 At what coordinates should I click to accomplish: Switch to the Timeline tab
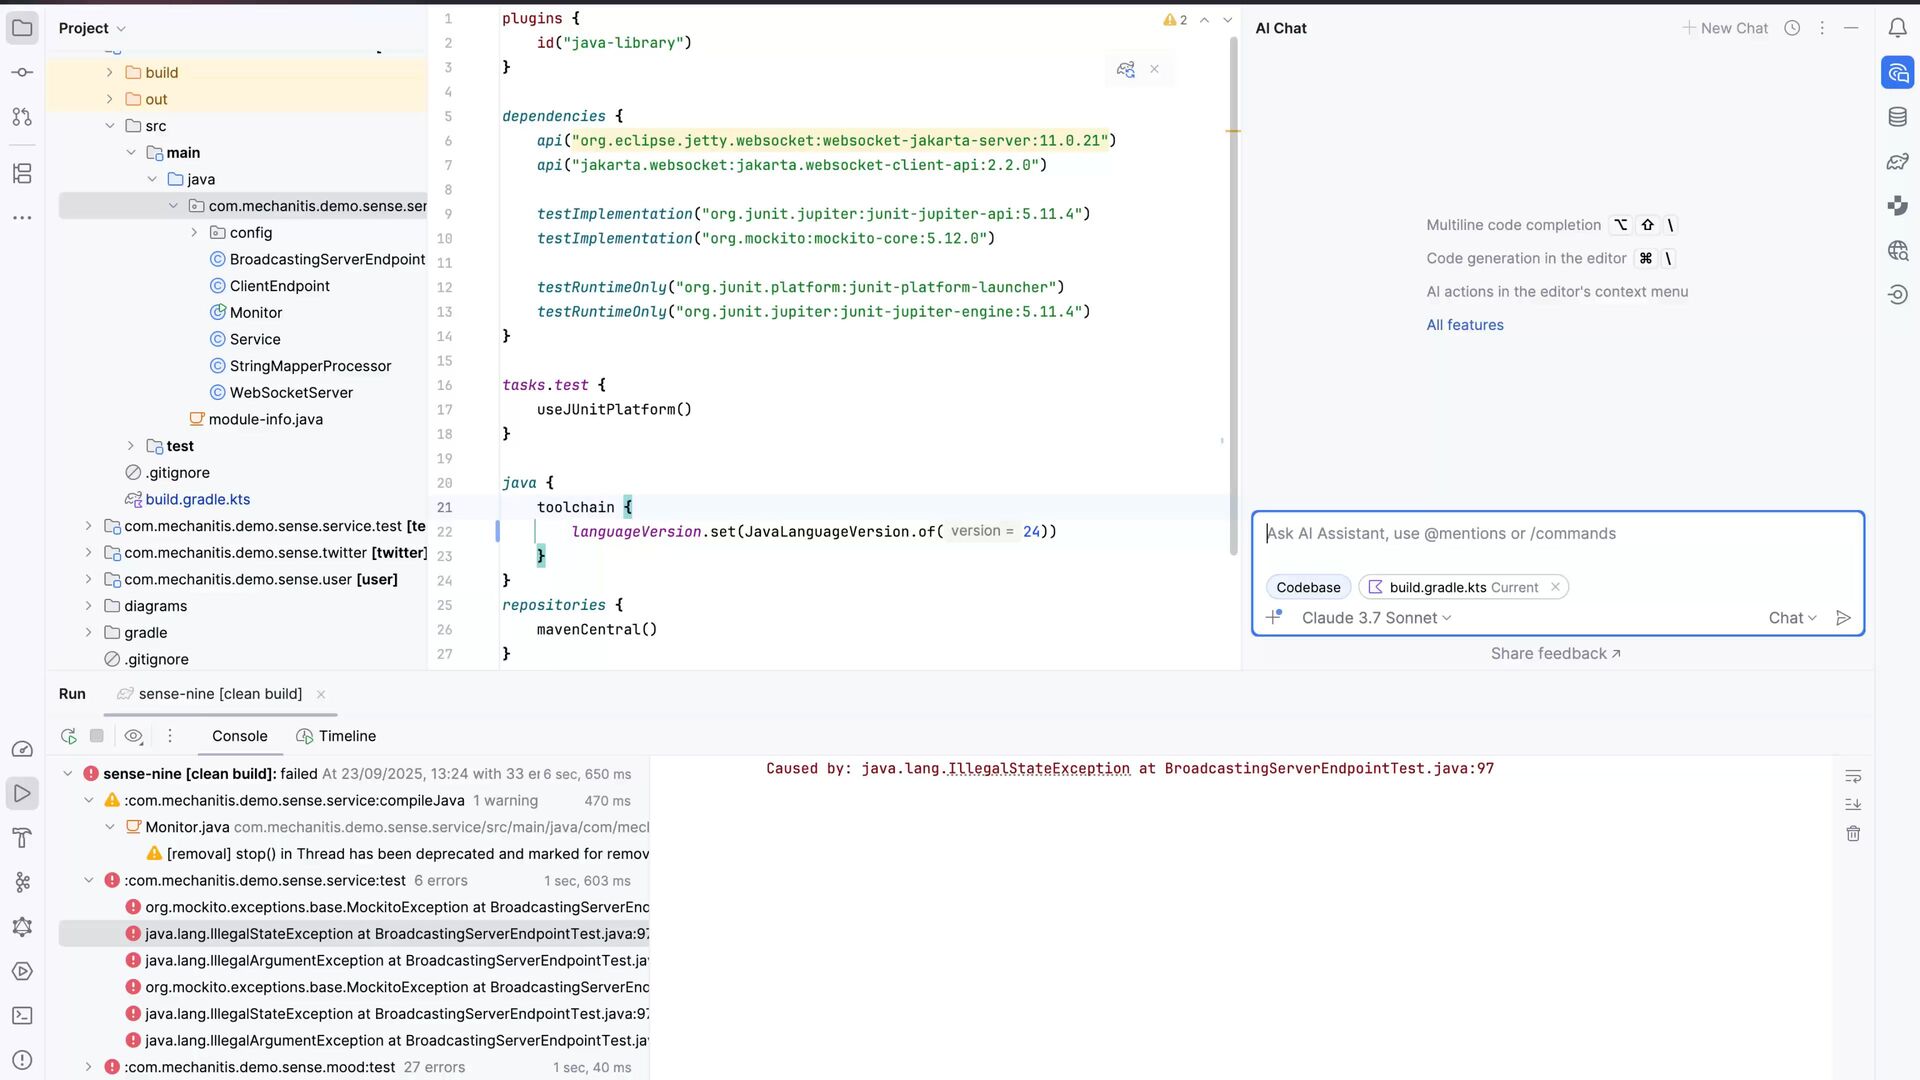pyautogui.click(x=337, y=736)
